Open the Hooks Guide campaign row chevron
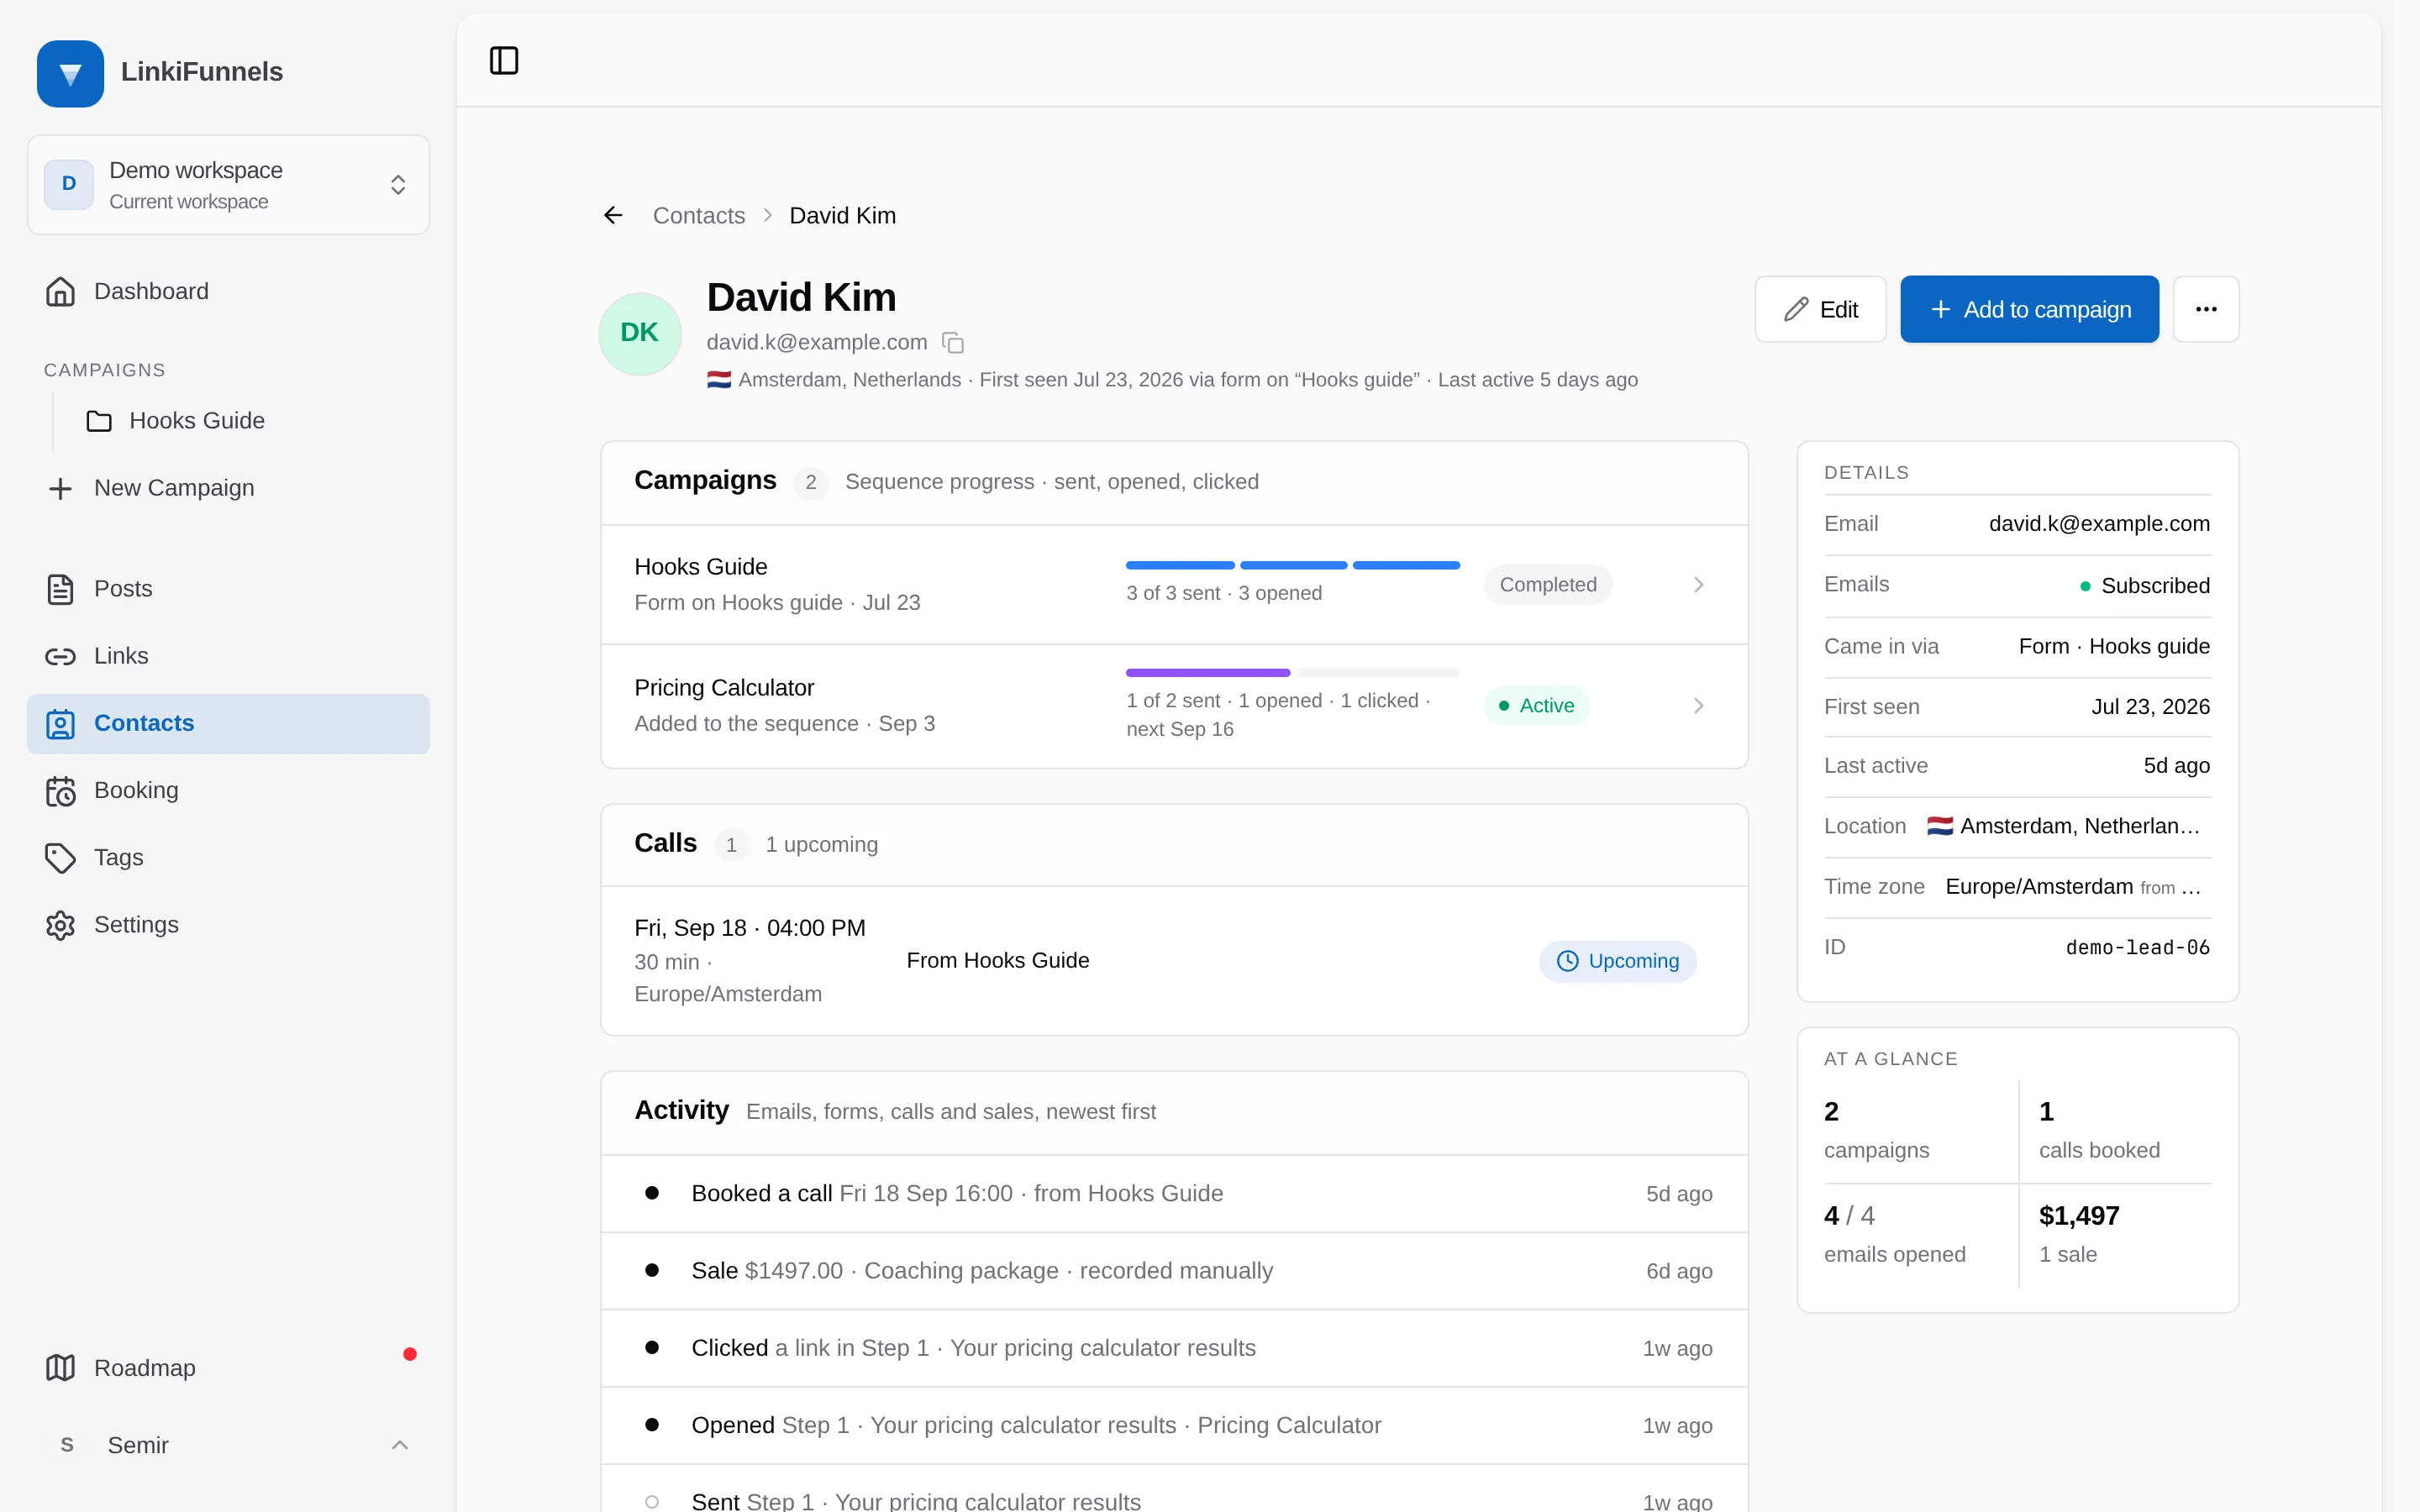 [1698, 585]
